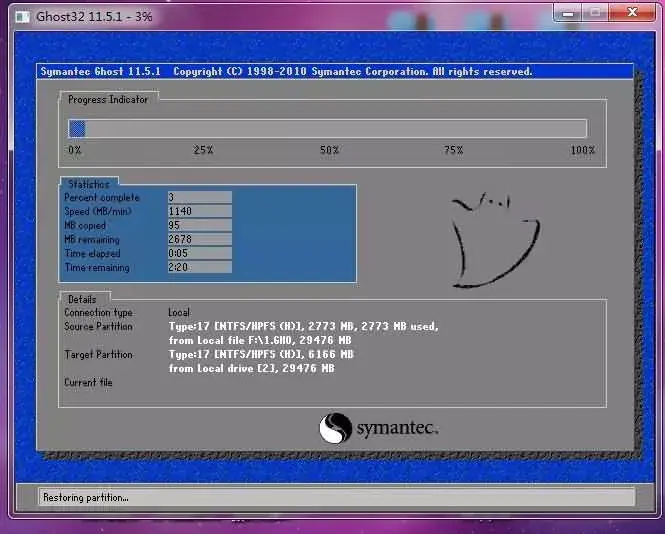Click the MB copied label
The height and width of the screenshot is (534, 665).
tap(85, 226)
